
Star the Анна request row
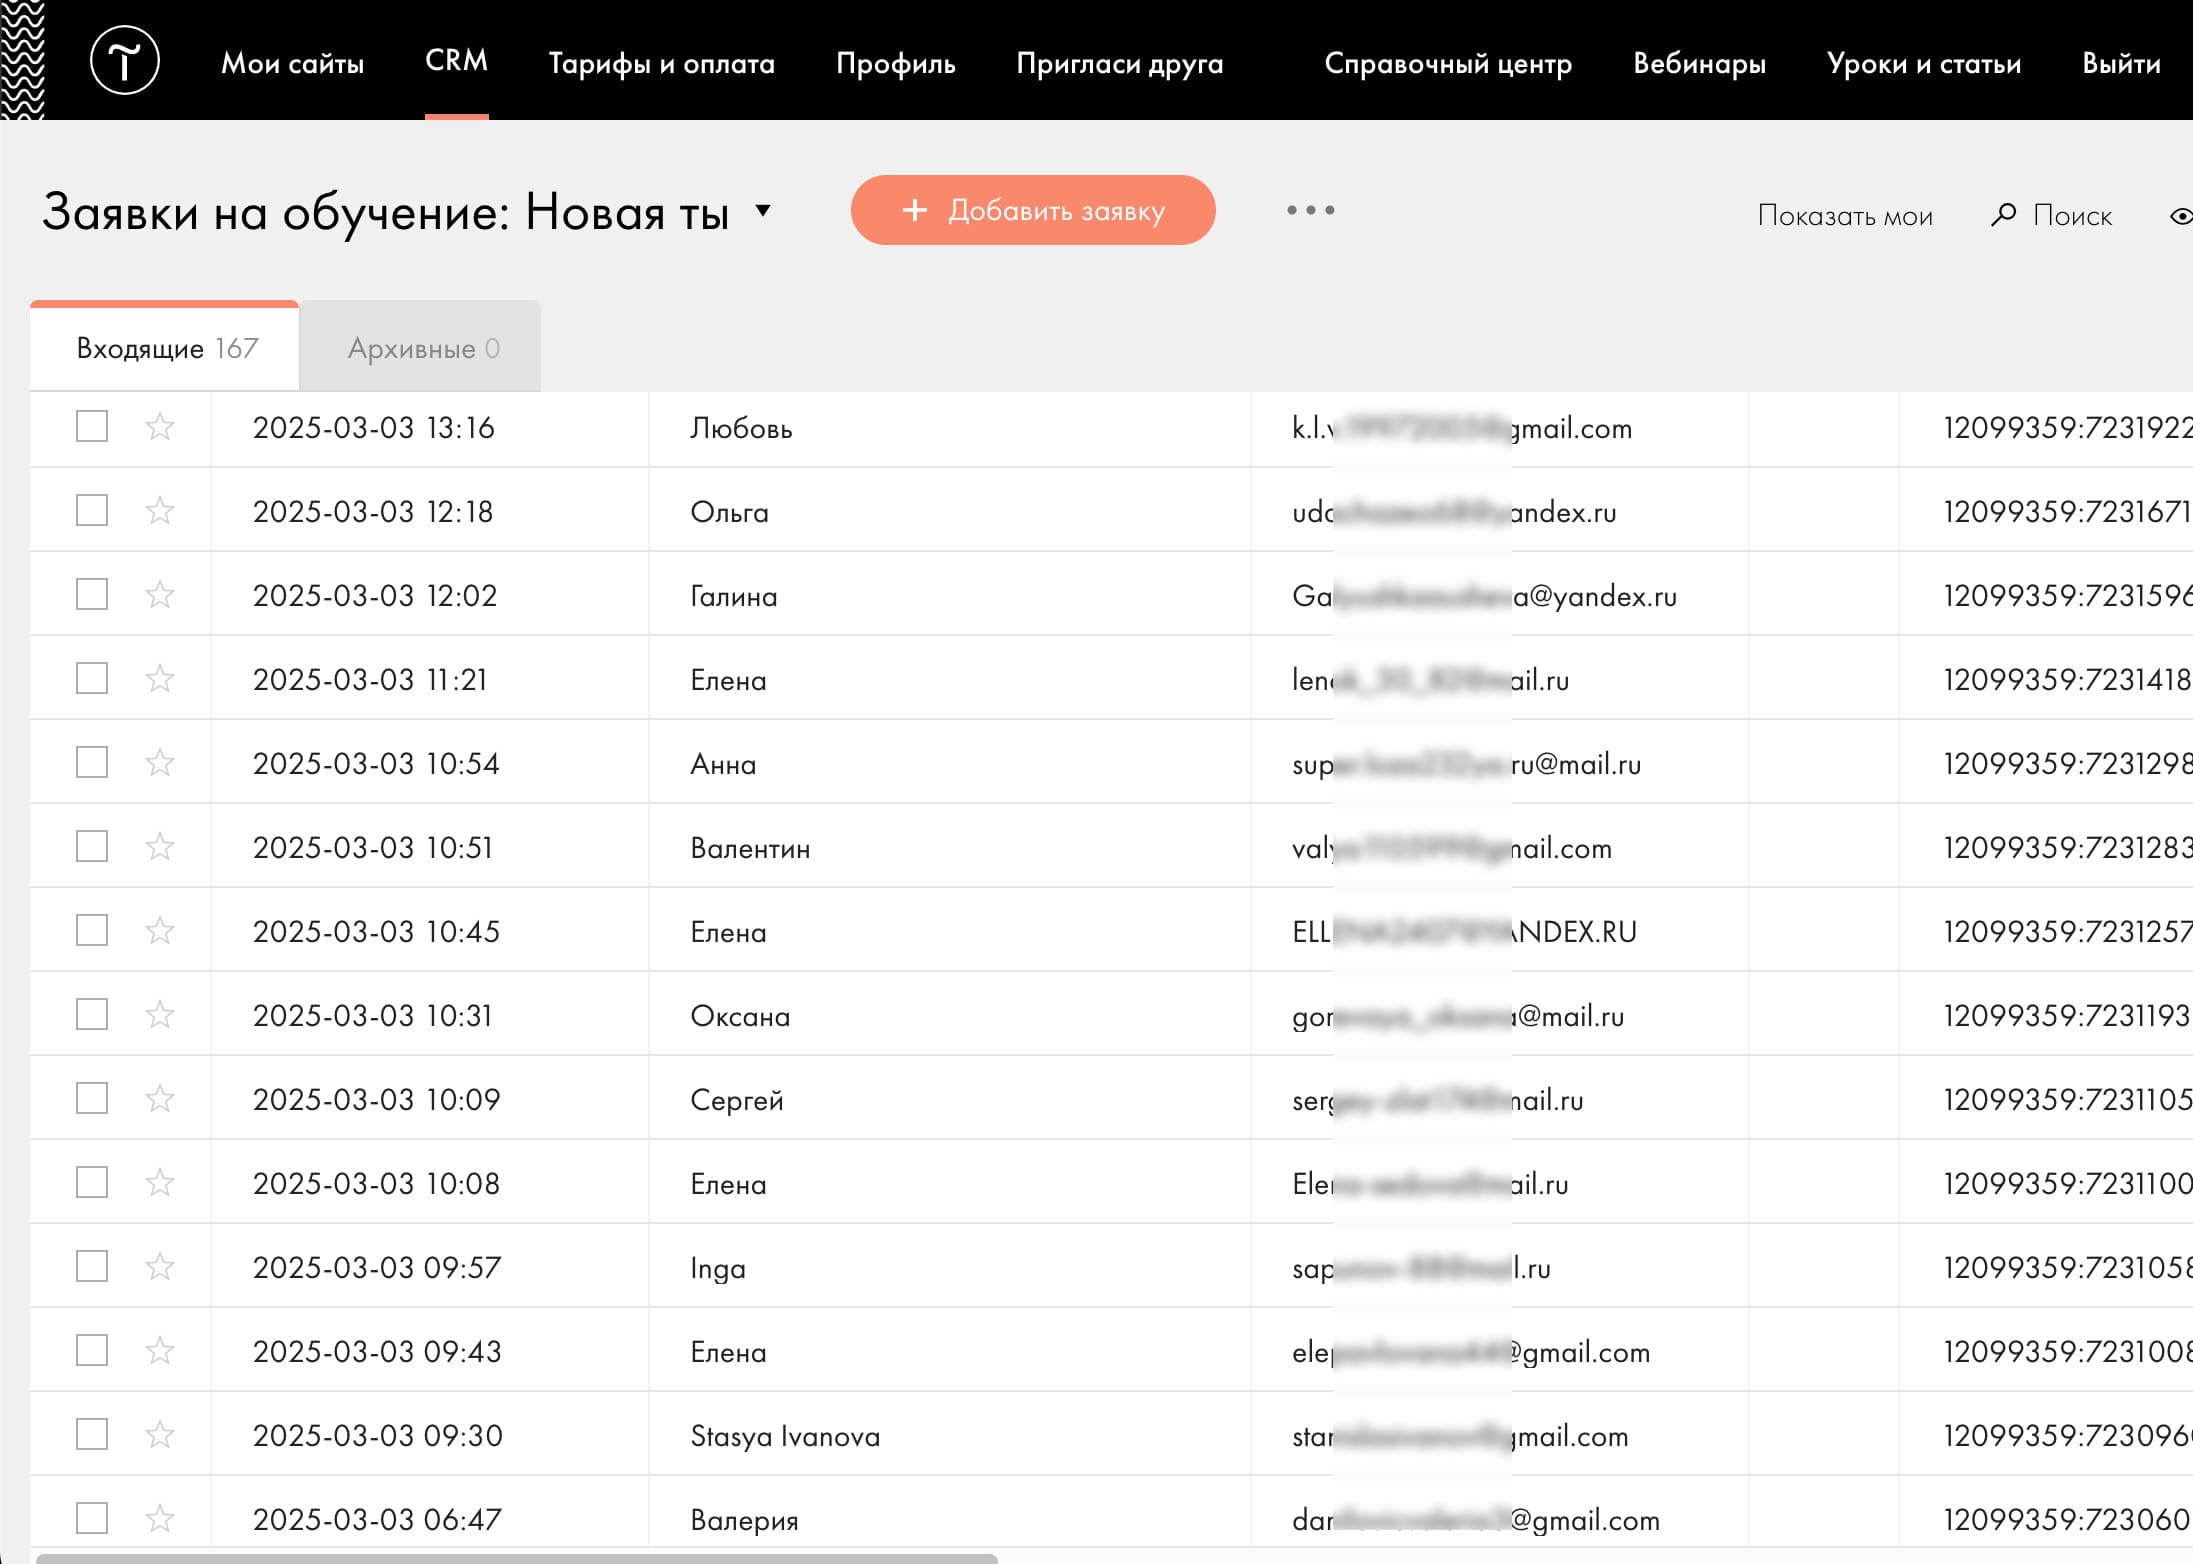[160, 763]
